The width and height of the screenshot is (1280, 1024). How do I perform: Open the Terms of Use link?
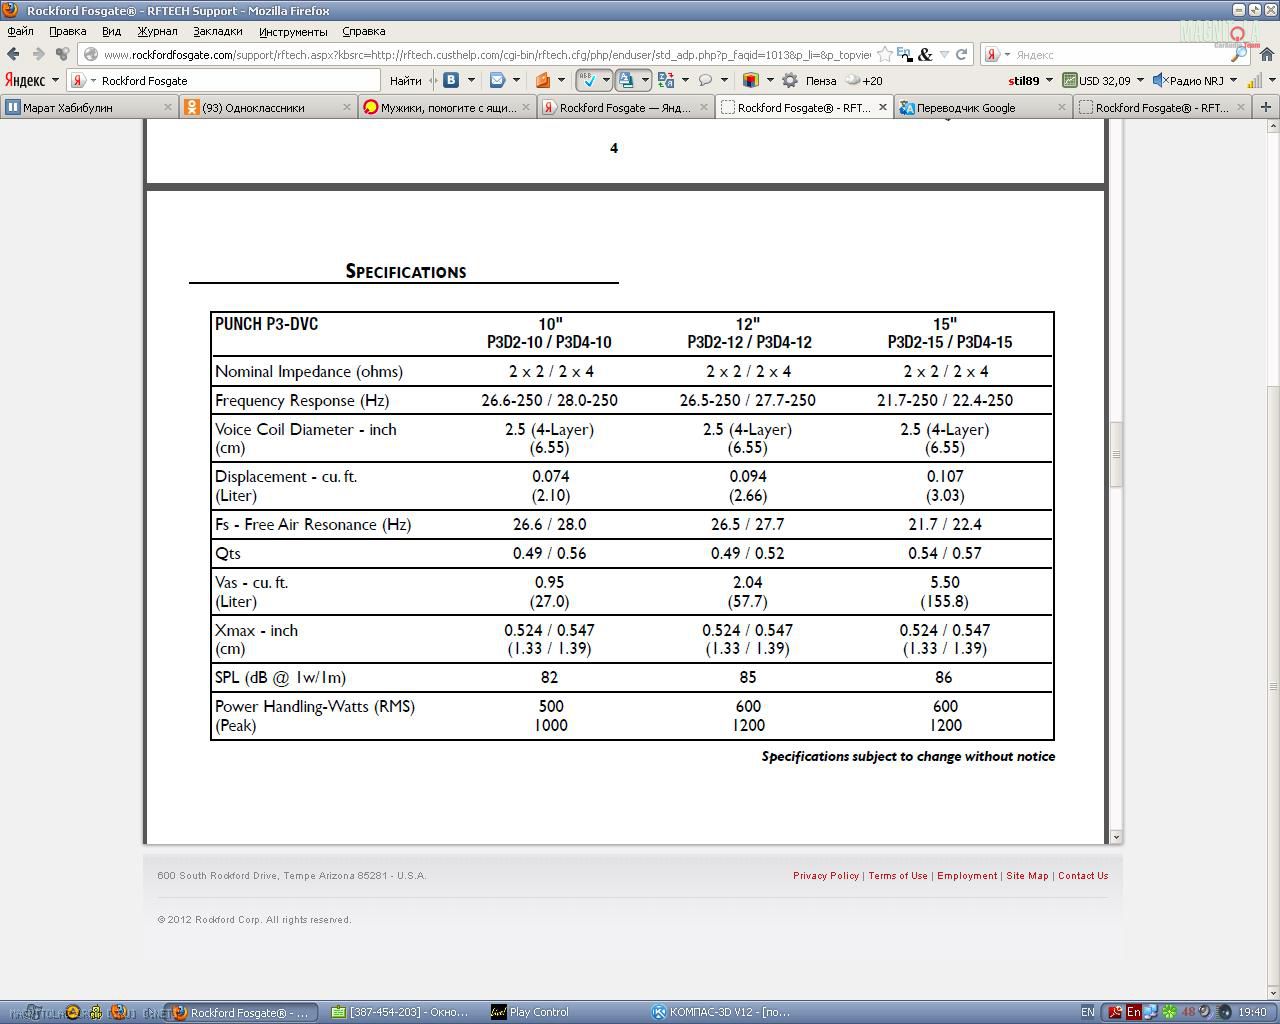click(897, 876)
